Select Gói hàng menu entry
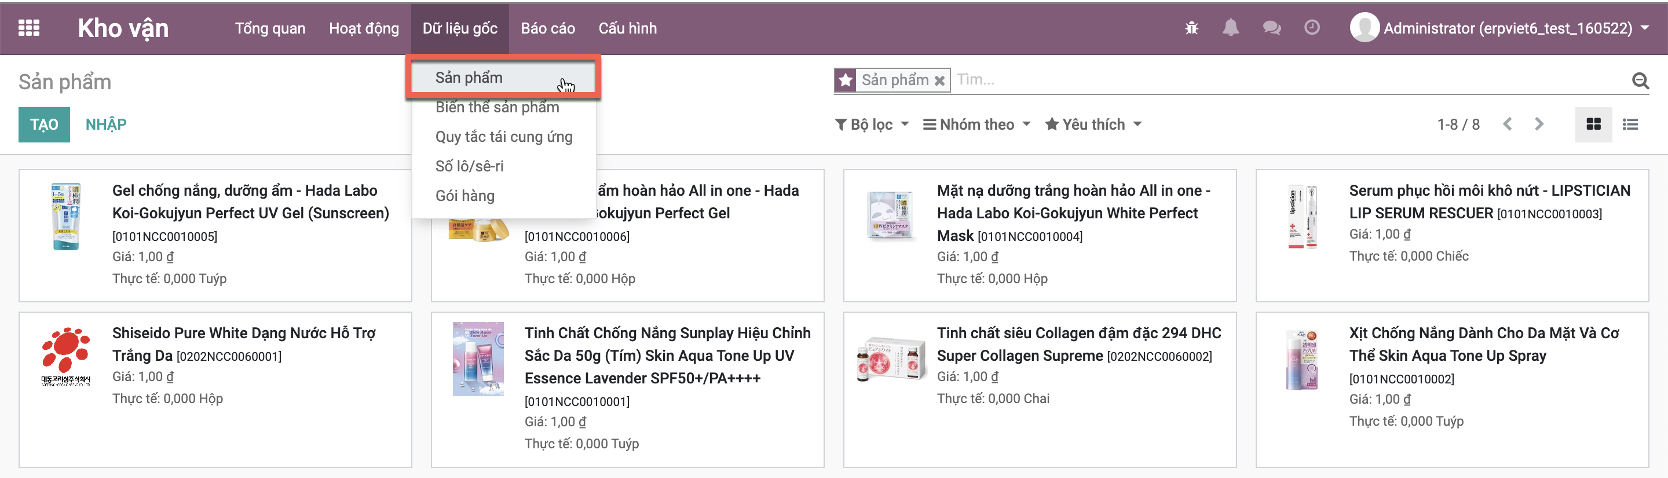The width and height of the screenshot is (1668, 478). pyautogui.click(x=465, y=196)
